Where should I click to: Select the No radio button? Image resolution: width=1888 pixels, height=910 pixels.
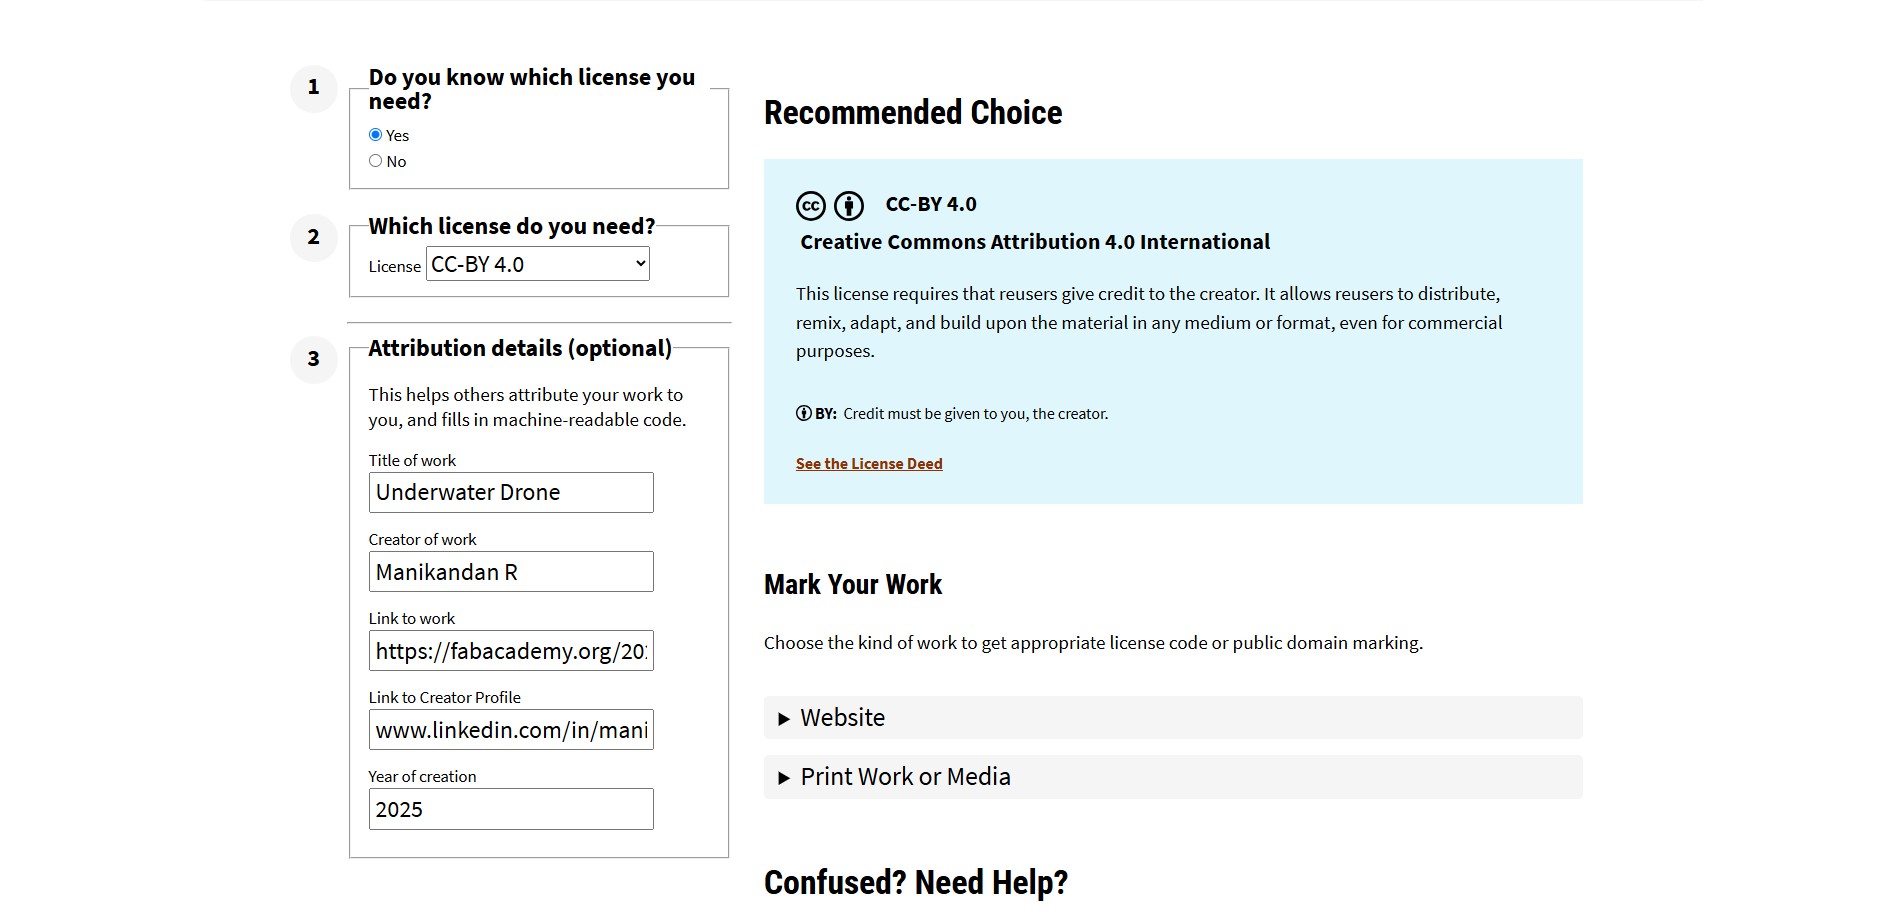point(376,161)
